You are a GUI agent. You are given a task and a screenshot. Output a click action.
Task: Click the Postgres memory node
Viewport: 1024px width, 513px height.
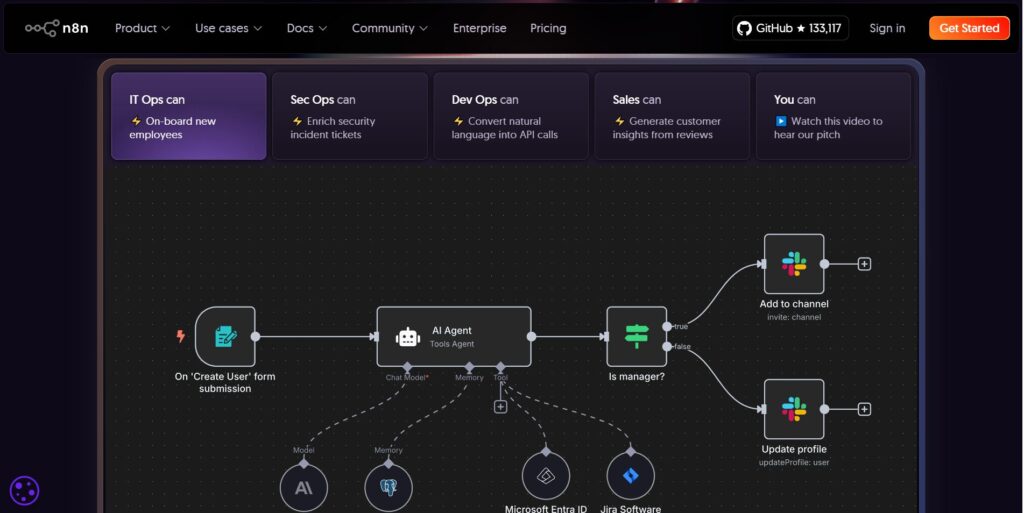[x=389, y=488]
